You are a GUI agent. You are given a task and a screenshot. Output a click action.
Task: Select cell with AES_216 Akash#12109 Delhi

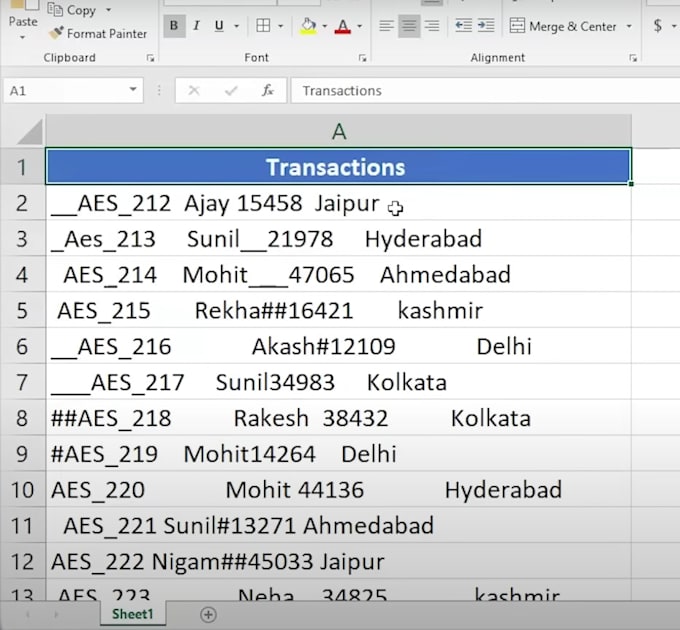tap(338, 346)
